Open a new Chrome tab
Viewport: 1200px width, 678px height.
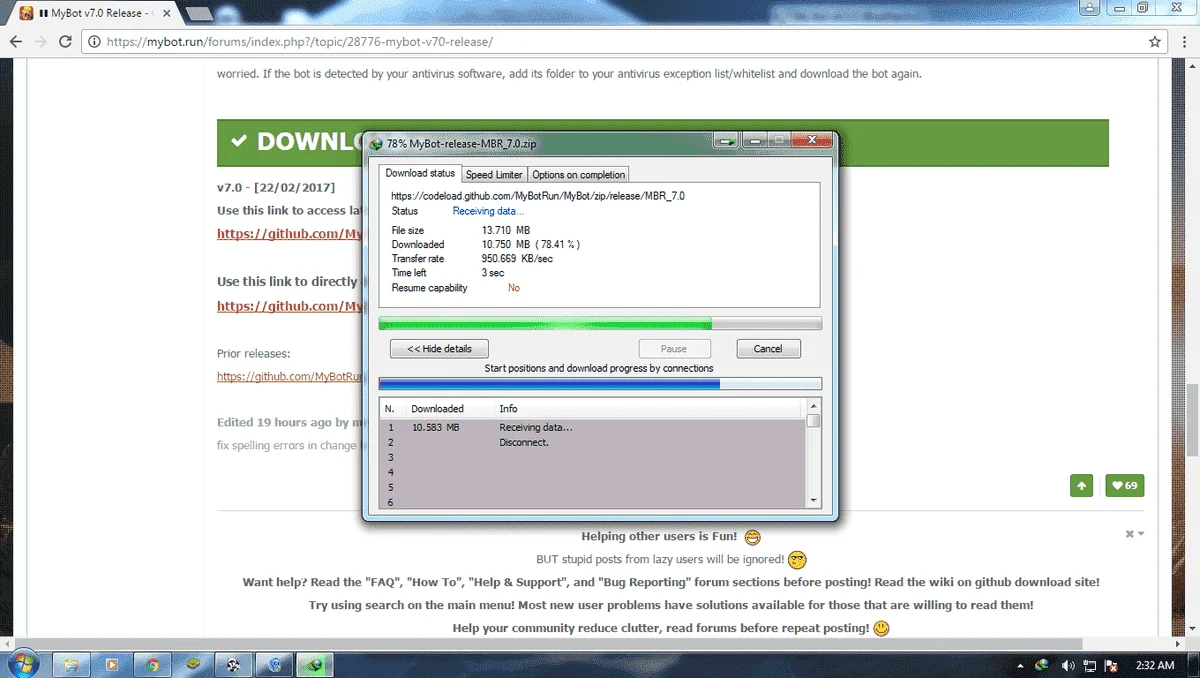pyautogui.click(x=199, y=14)
